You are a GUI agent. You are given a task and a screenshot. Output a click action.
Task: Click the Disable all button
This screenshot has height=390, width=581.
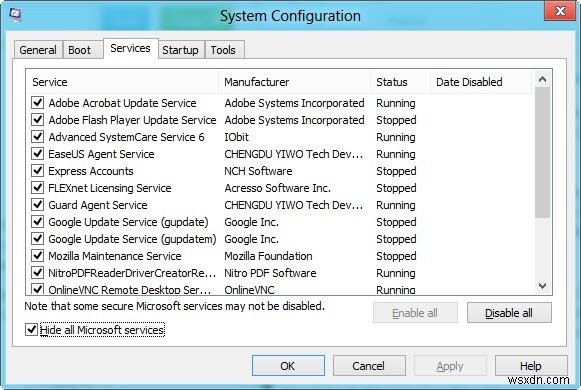point(509,313)
